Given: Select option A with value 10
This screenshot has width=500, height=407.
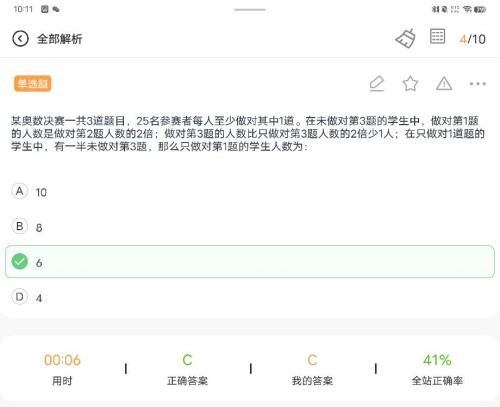Looking at the screenshot, I should [250, 192].
